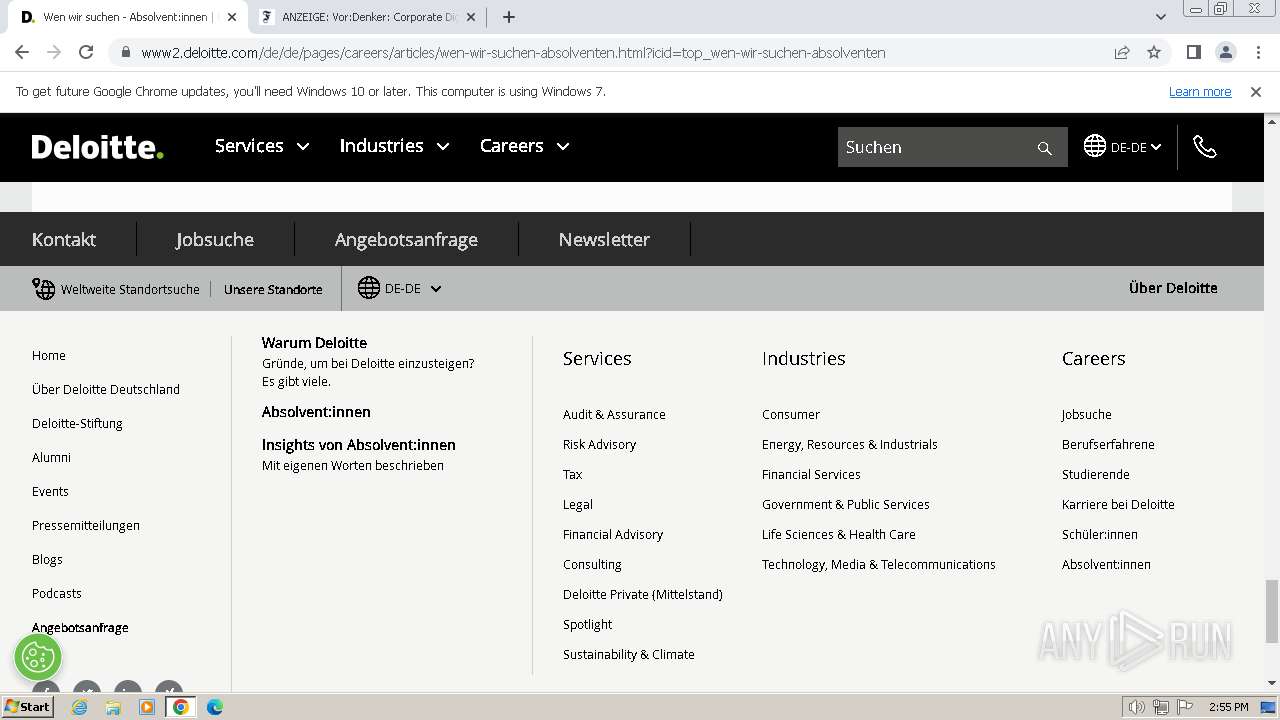Image resolution: width=1280 pixels, height=720 pixels.
Task: Click the Deloitte logo
Action: (x=97, y=147)
